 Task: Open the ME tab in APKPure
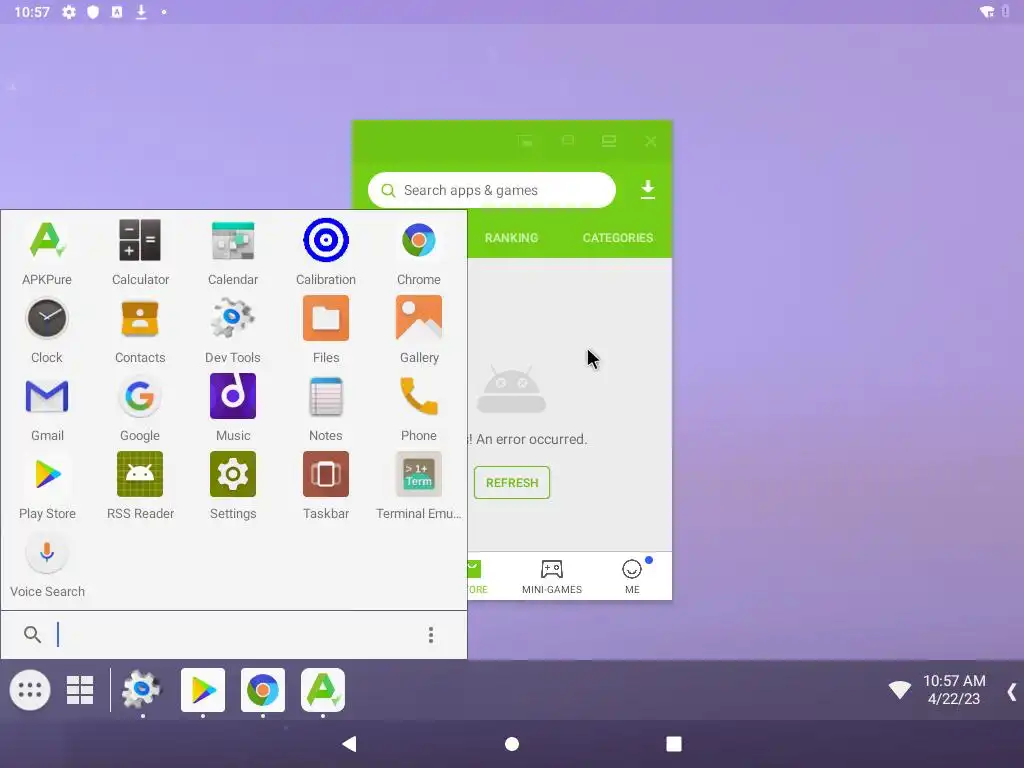(x=632, y=576)
